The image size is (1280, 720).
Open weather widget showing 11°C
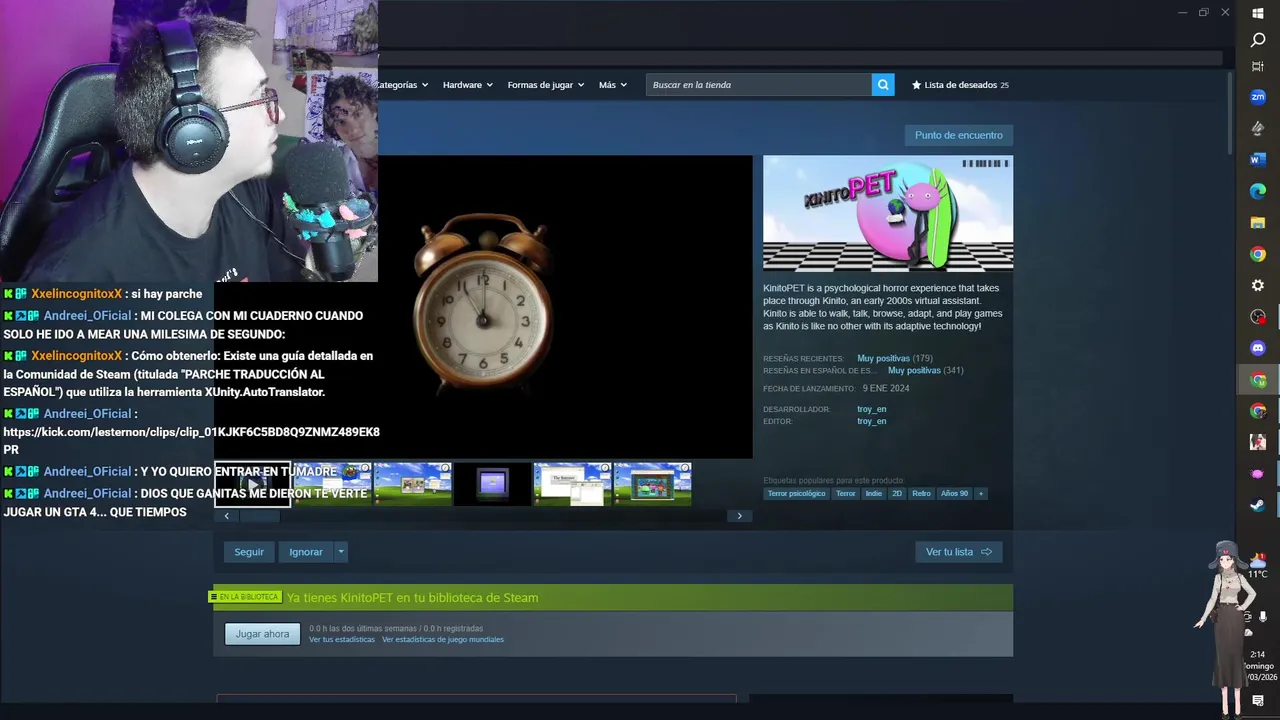[x=1258, y=566]
